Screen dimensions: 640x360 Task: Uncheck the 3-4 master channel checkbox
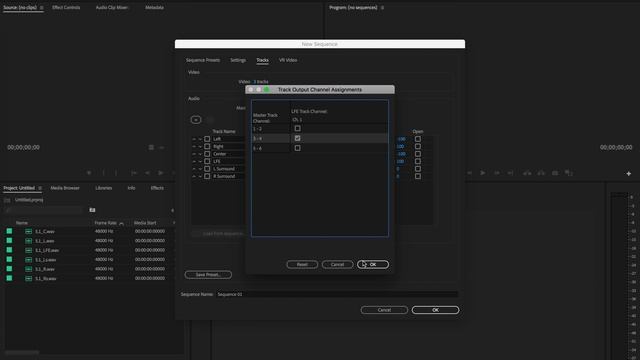pos(298,138)
